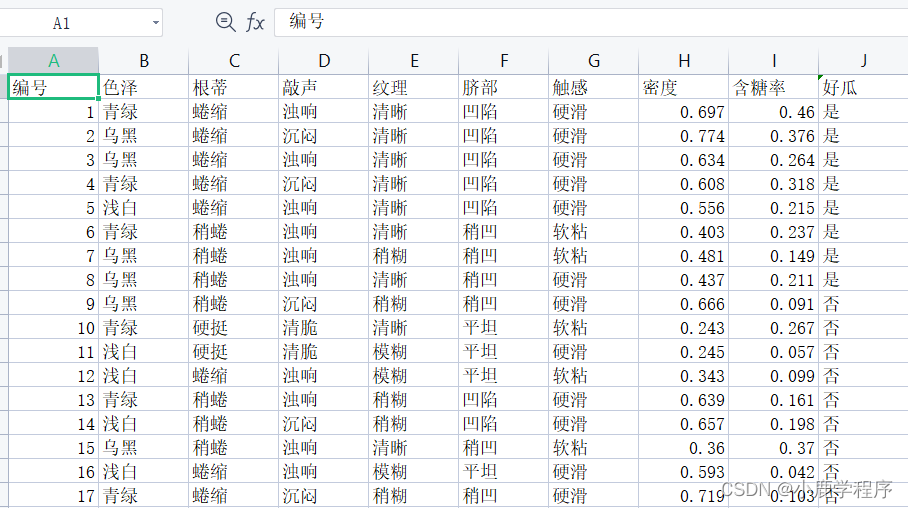908x508 pixels.
Task: Click the 色泽 header cell
Action: click(x=144, y=87)
